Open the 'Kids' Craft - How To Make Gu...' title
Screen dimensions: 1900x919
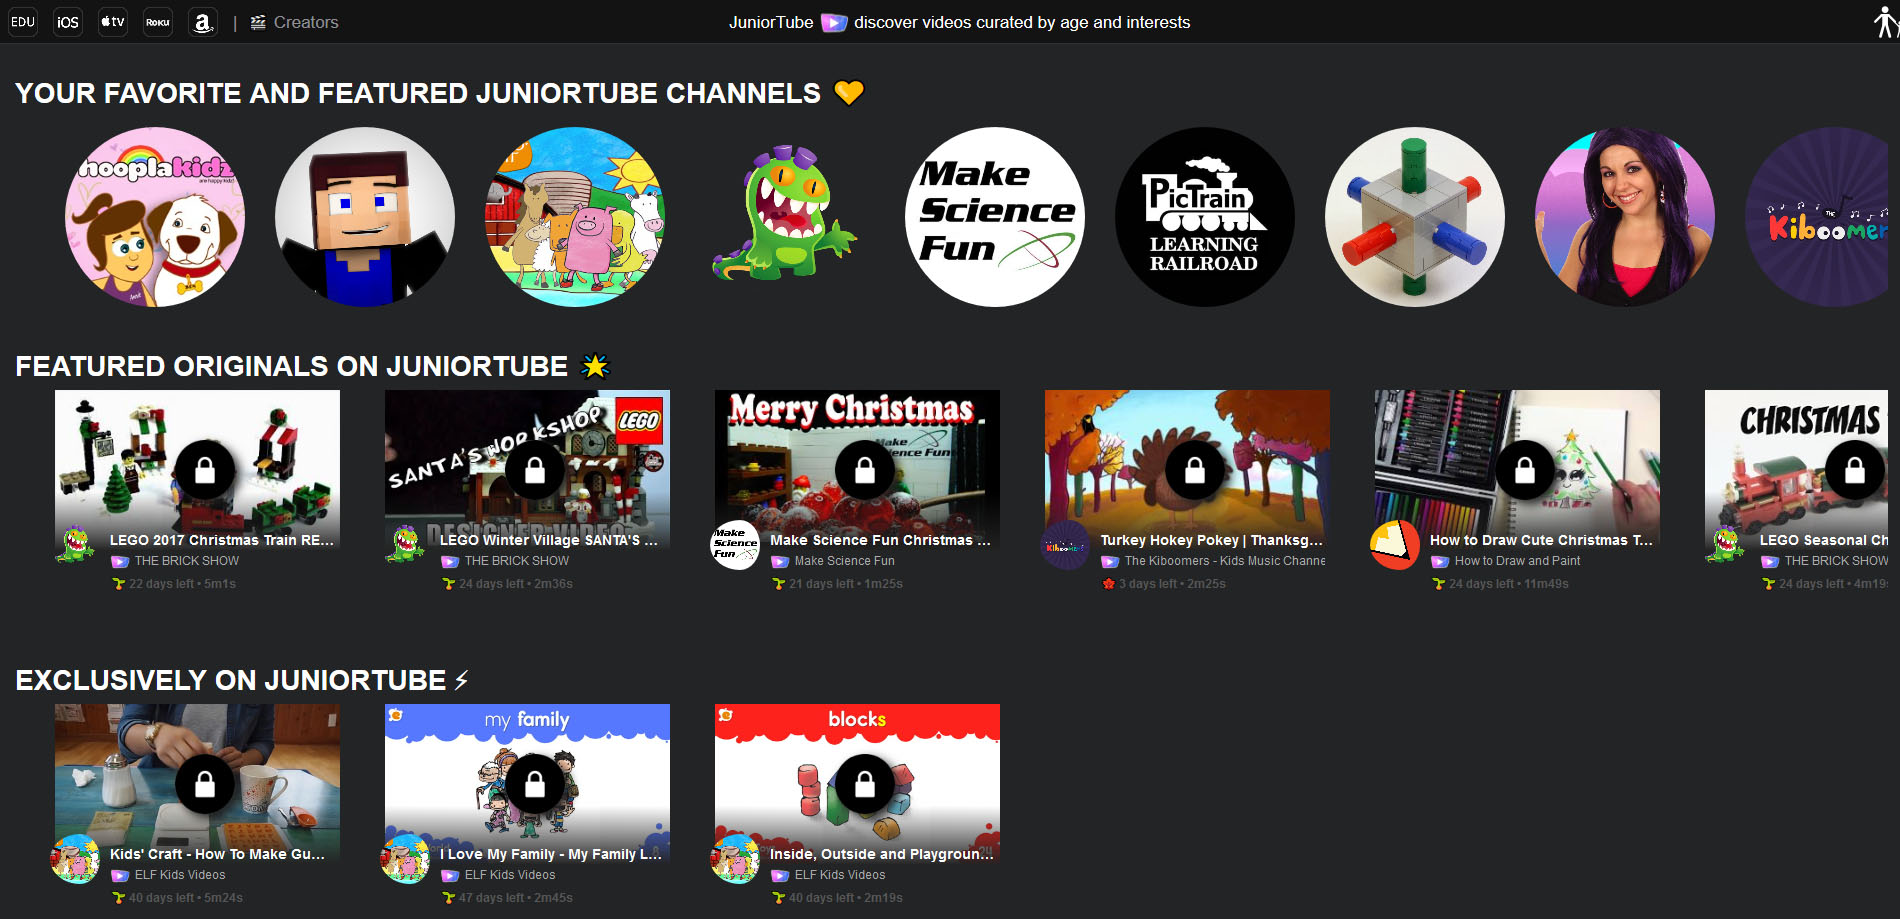(217, 854)
